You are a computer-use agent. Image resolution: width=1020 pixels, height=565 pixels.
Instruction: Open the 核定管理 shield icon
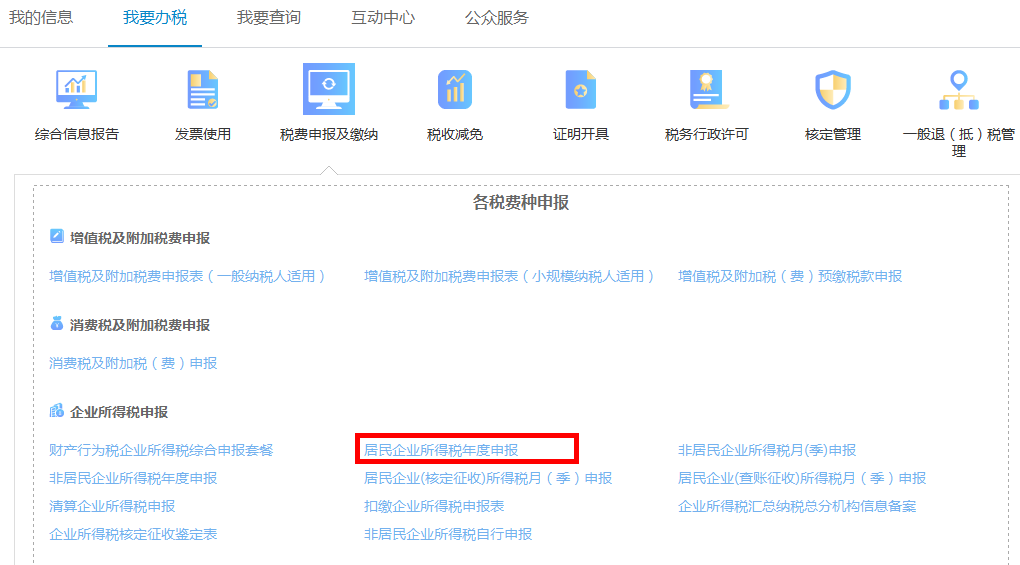(833, 90)
